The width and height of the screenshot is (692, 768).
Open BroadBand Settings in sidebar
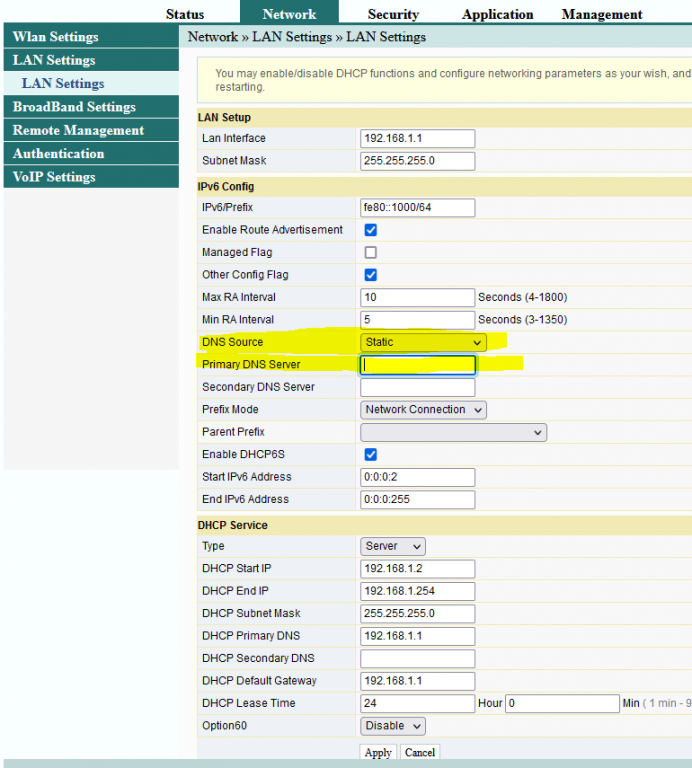(74, 107)
